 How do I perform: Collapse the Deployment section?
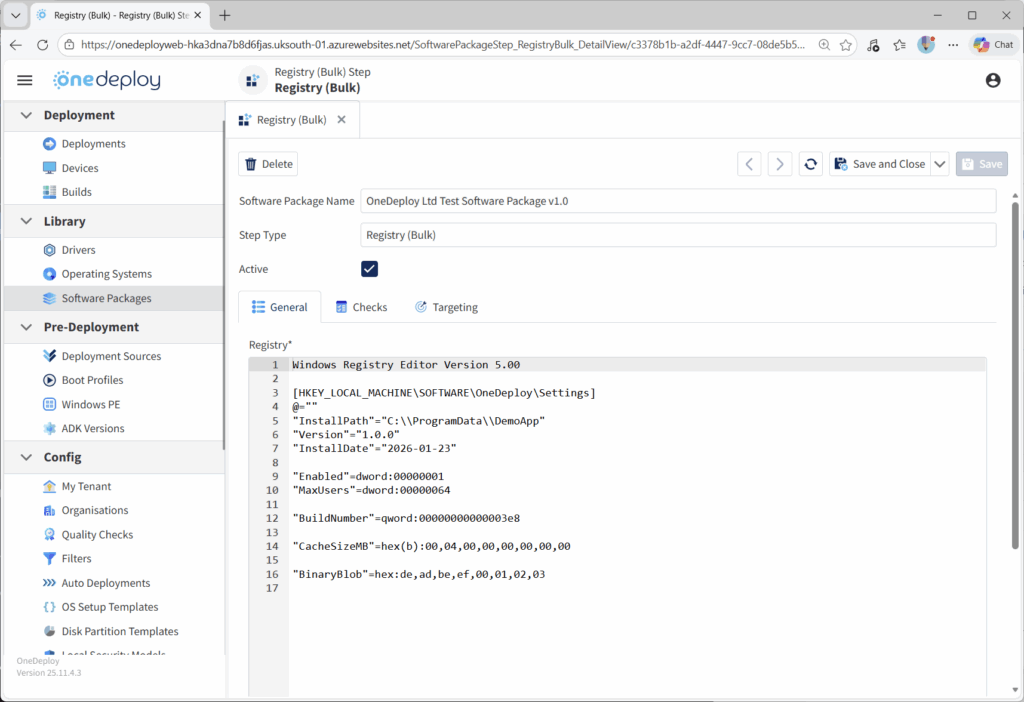pos(26,116)
